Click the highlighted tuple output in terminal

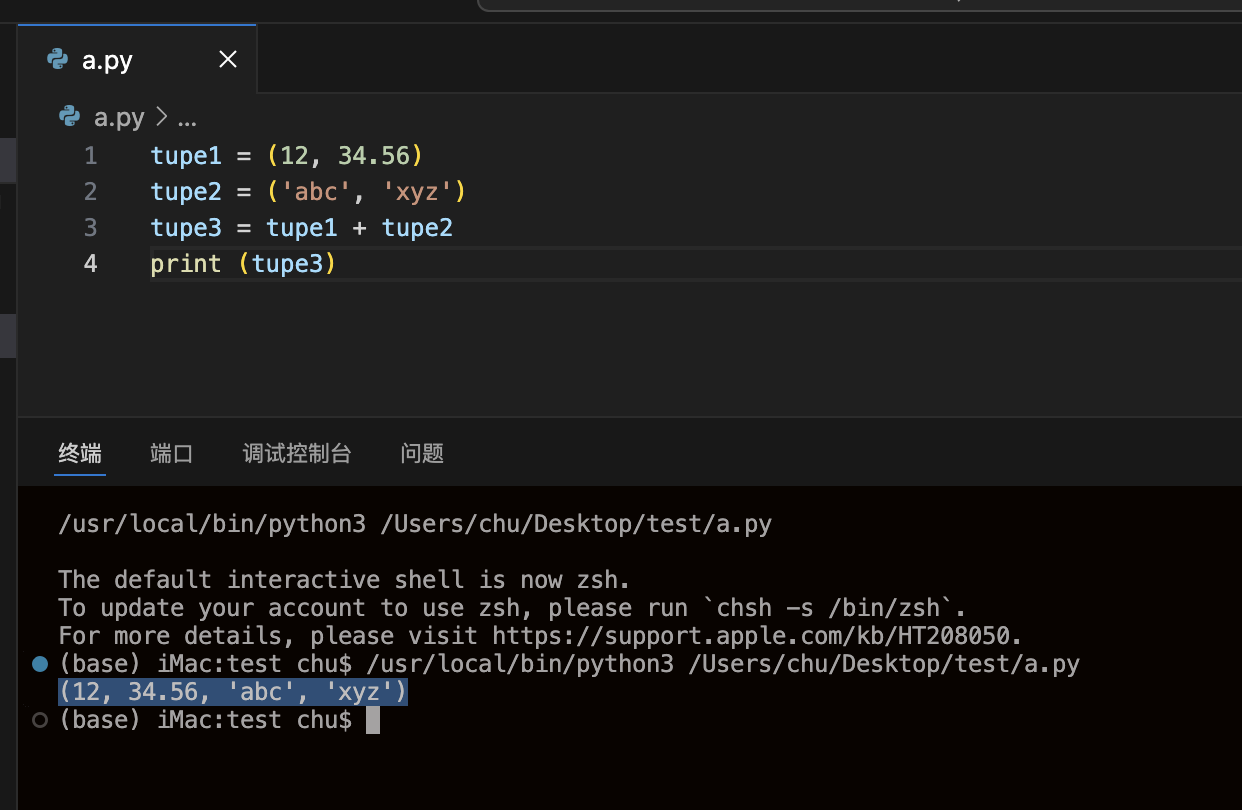point(233,692)
